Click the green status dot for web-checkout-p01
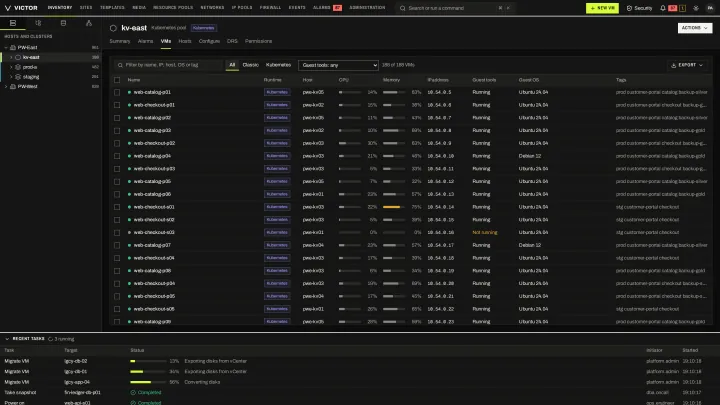Screen dimensions: 720x405 pyautogui.click(x=129, y=105)
